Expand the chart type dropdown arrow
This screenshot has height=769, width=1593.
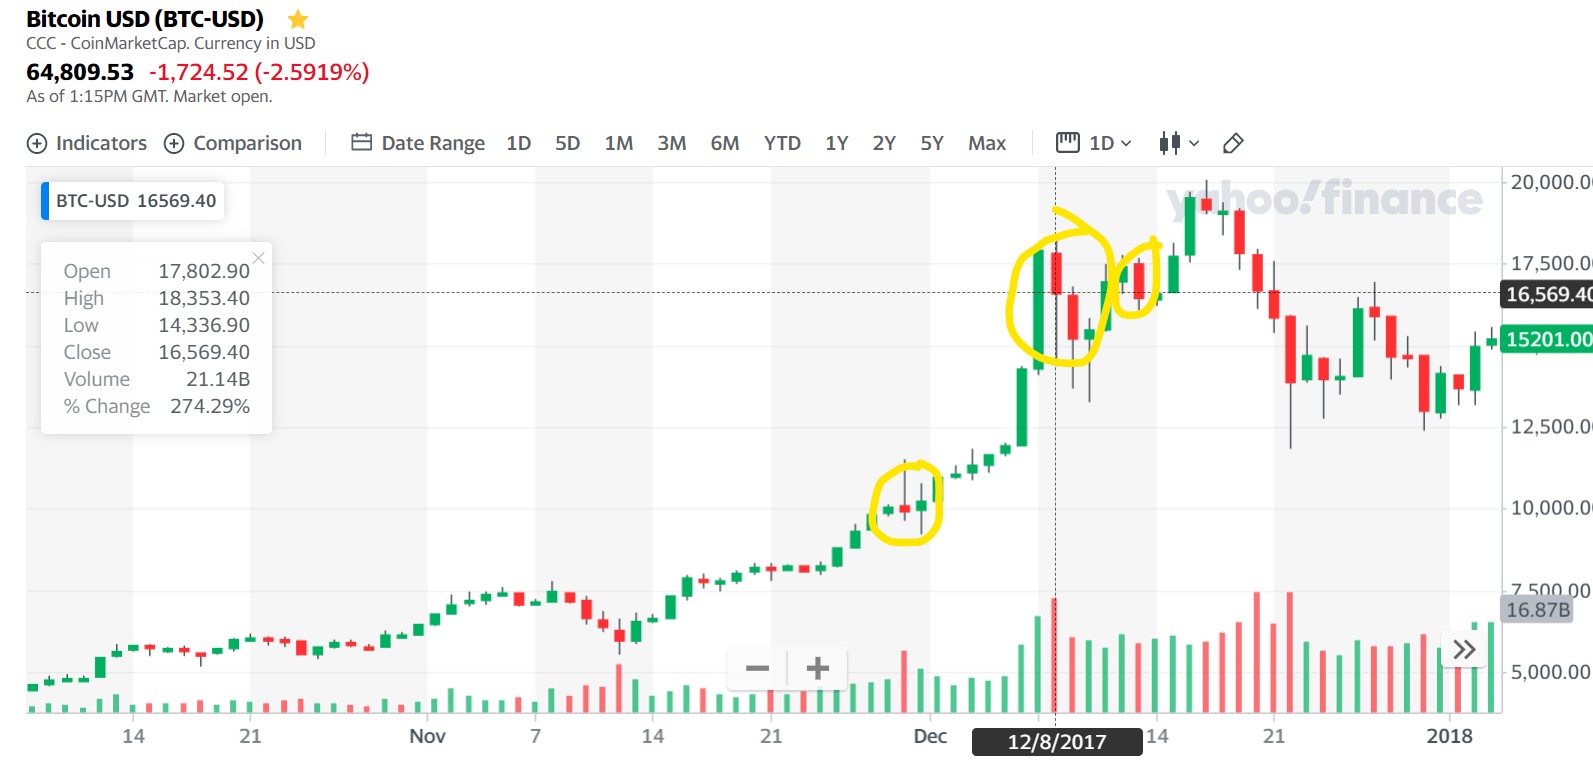[1194, 143]
